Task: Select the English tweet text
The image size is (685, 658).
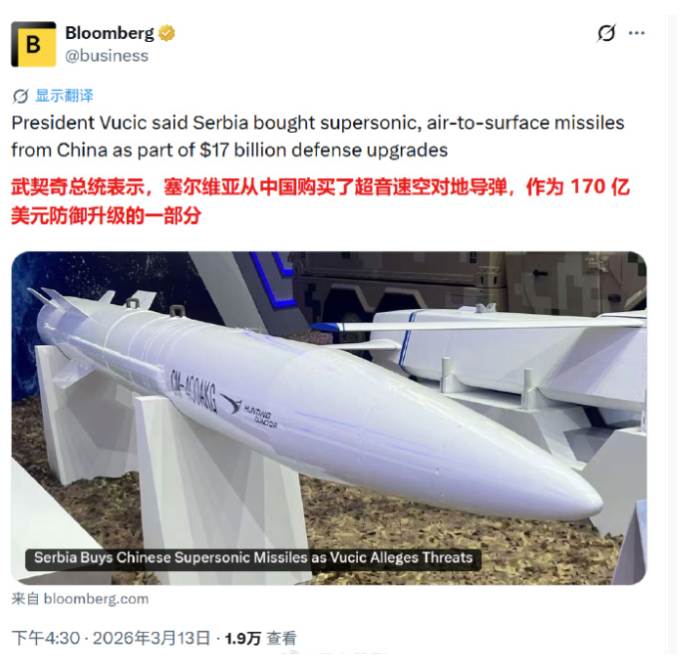Action: pyautogui.click(x=318, y=136)
